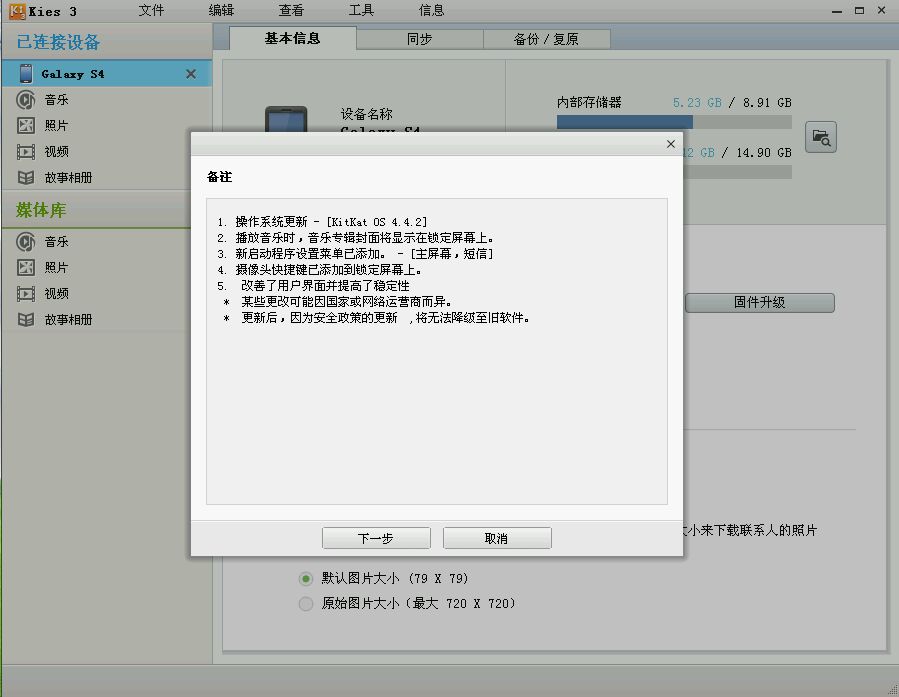Click the 下一步 button
Viewport: 899px width, 697px height.
point(376,538)
